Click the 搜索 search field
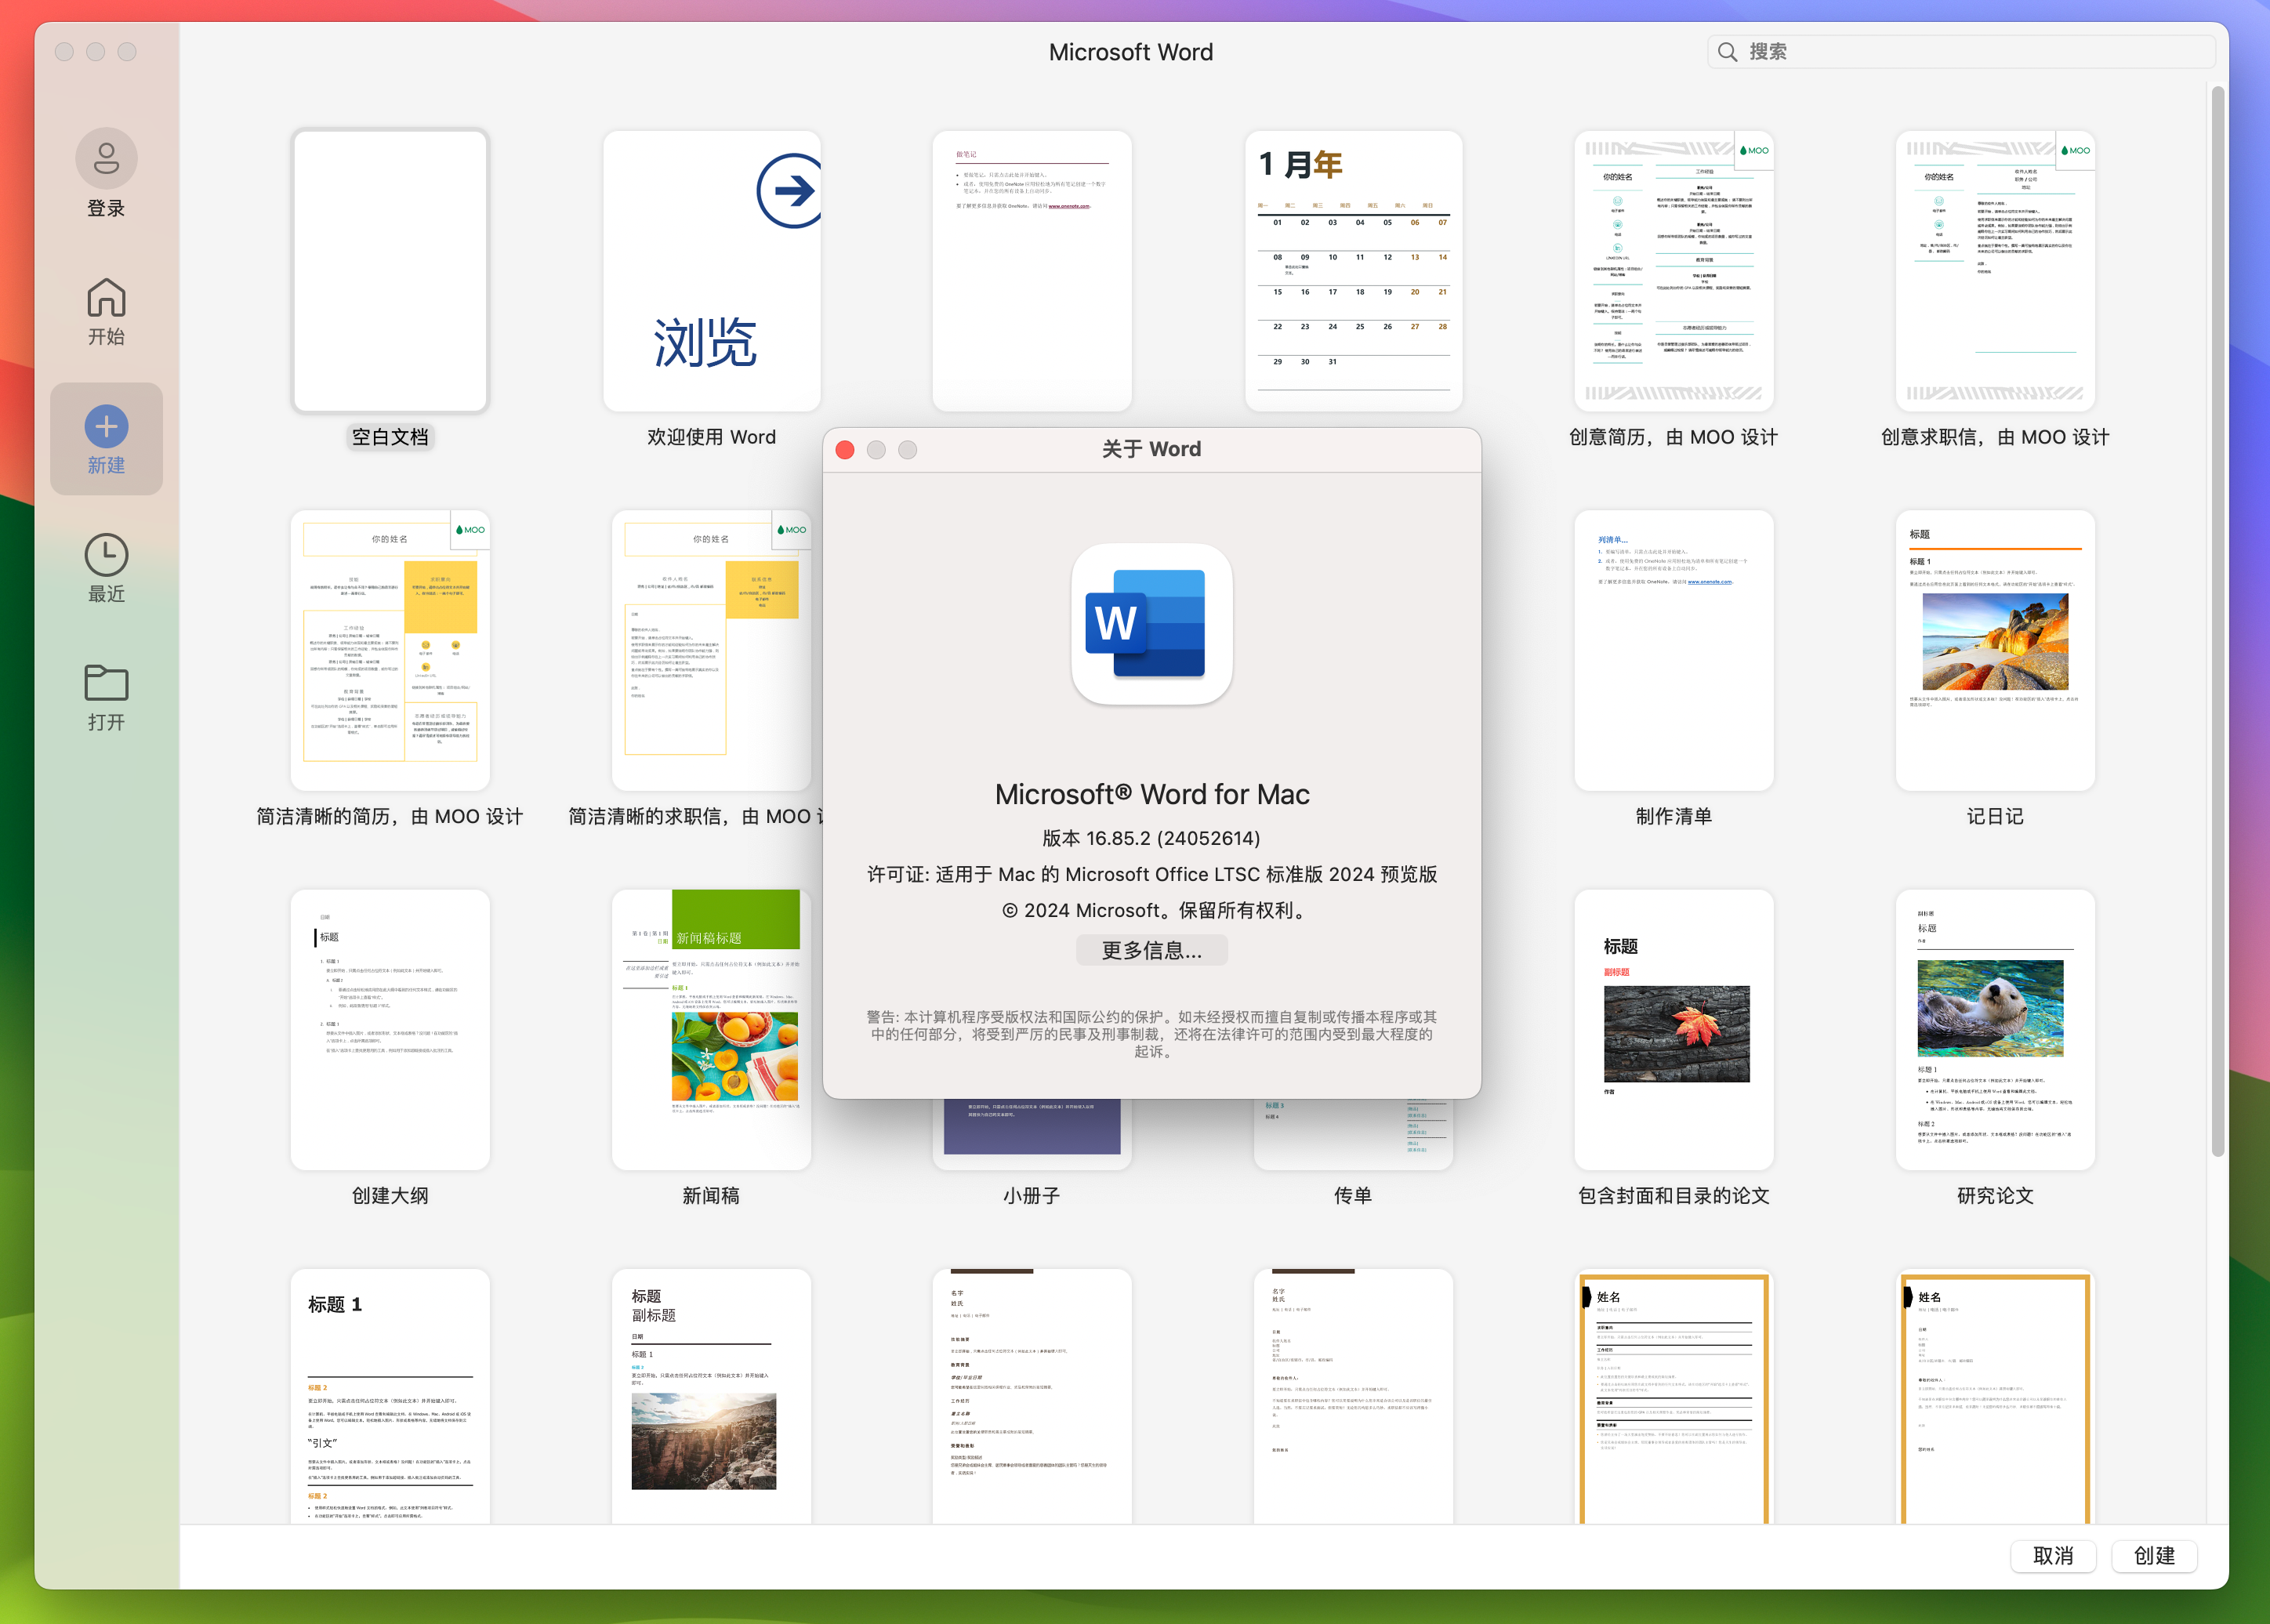Viewport: 2270px width, 1624px height. 1961,52
